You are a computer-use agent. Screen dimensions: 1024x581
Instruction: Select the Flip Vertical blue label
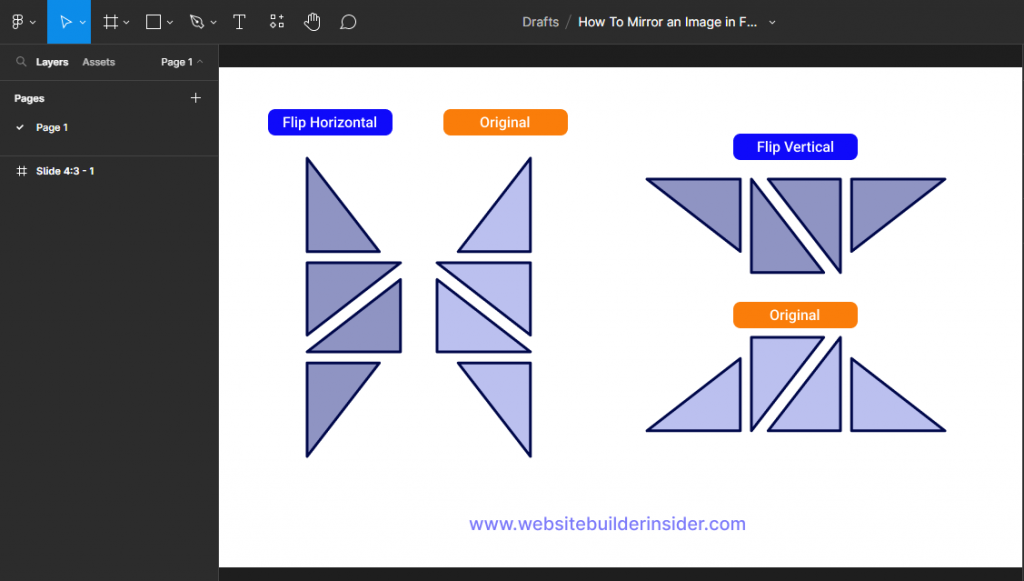click(795, 147)
